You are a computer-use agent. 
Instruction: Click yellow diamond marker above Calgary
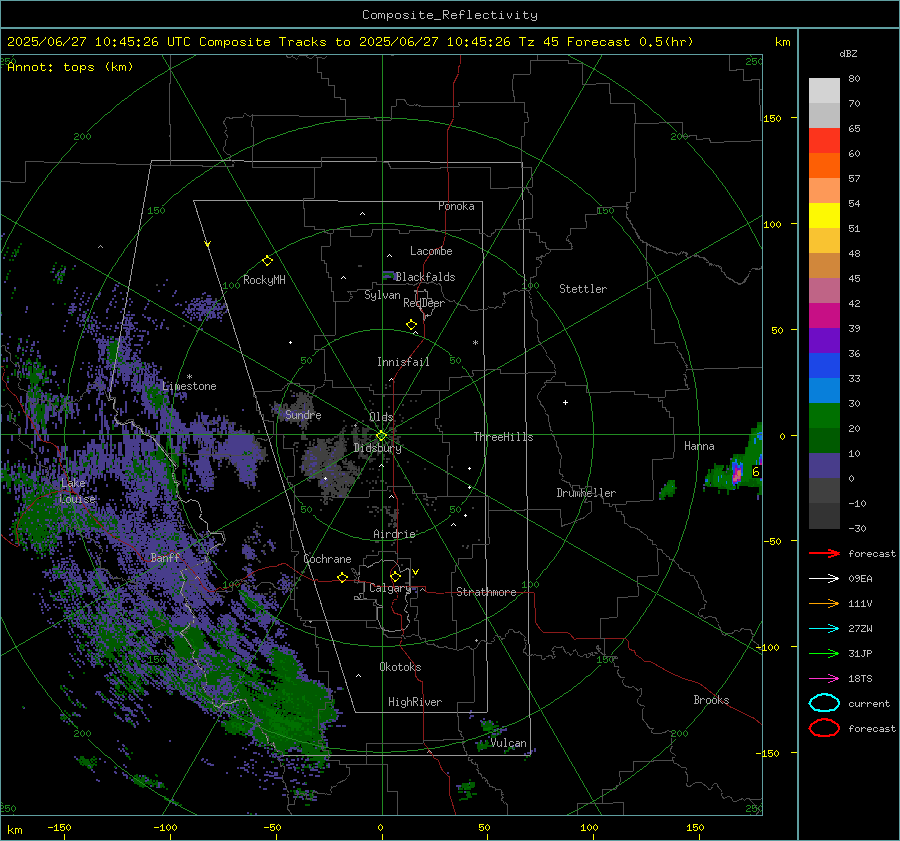pos(395,576)
